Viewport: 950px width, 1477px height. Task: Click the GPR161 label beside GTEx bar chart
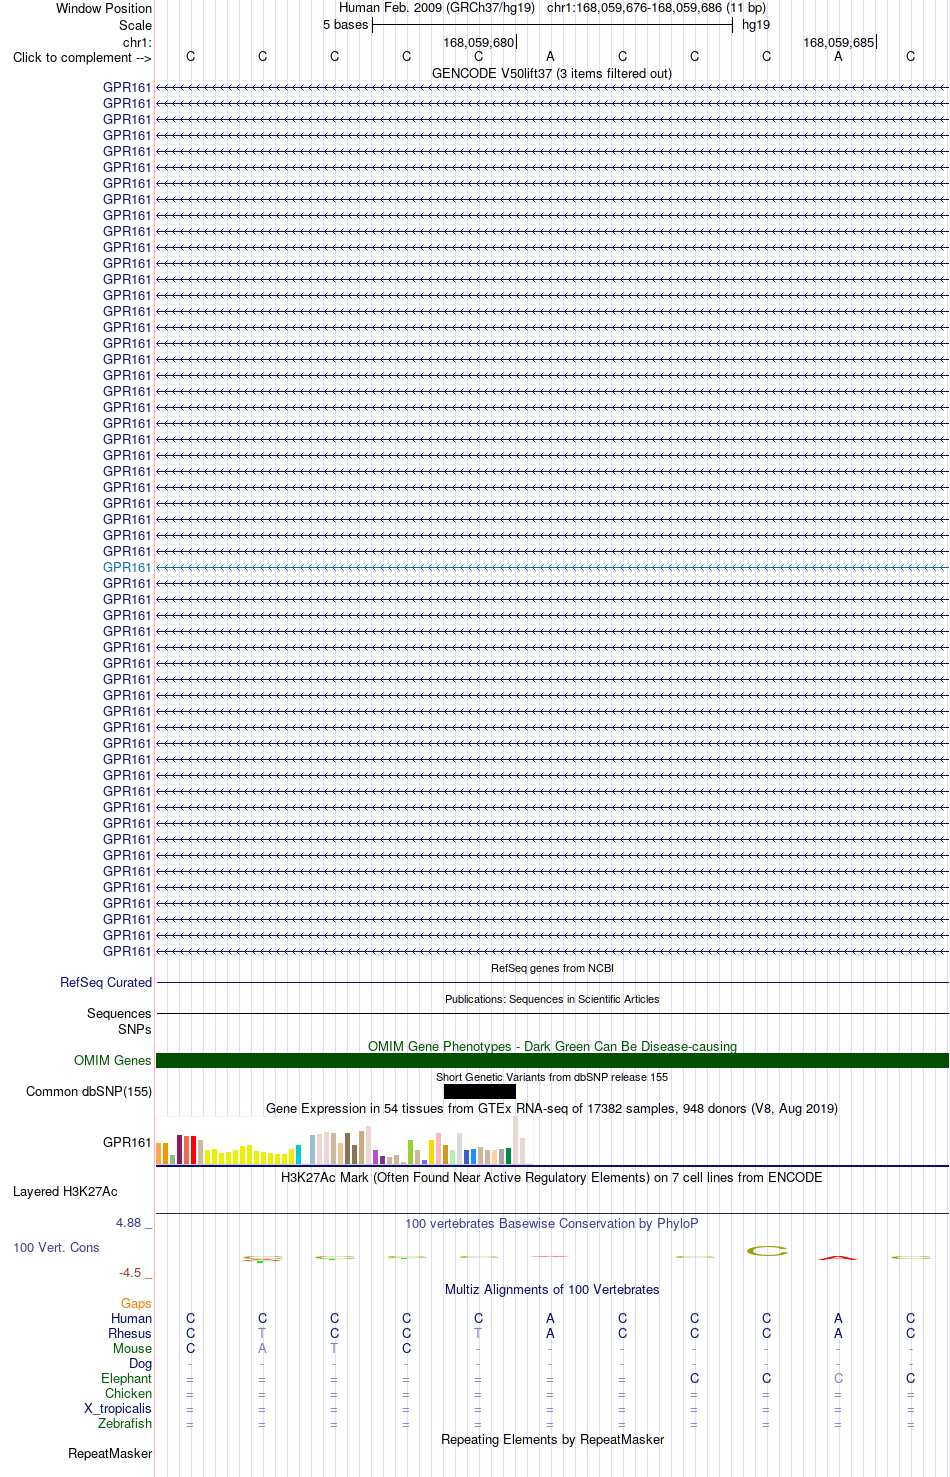[x=127, y=1142]
